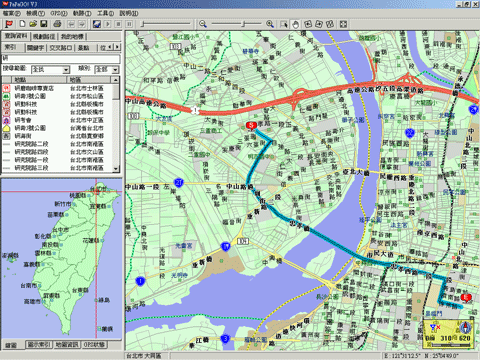Image resolution: width=480 pixels, height=360 pixels.
Task: Save using the floppy disk icon
Action: (x=44, y=24)
